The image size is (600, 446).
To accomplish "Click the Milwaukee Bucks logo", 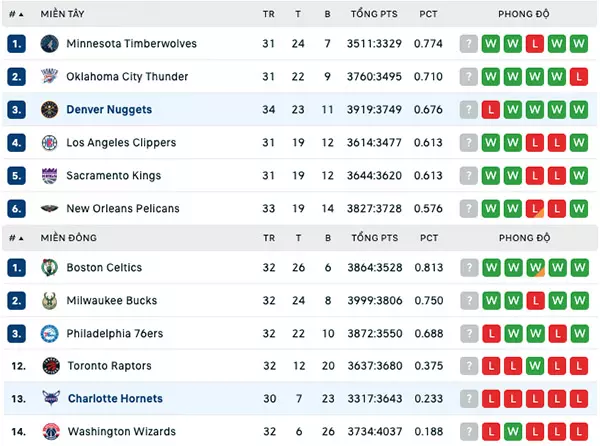I will 49,301.
